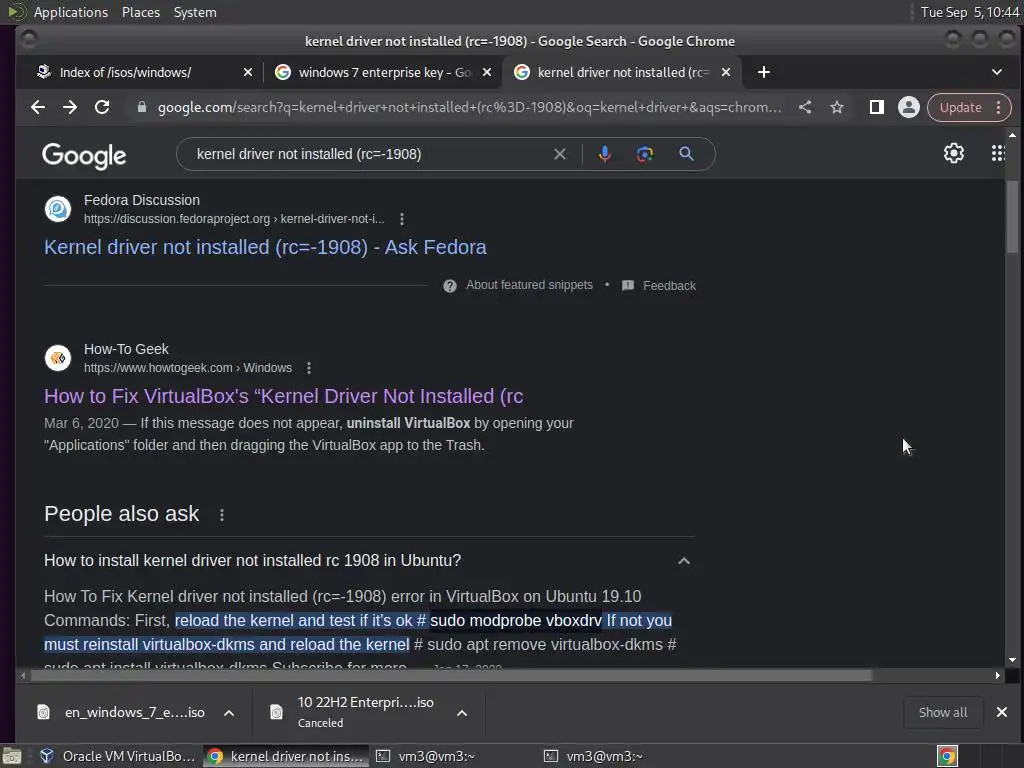1024x768 pixels.
Task: Go back to previous page
Action: tap(38, 107)
